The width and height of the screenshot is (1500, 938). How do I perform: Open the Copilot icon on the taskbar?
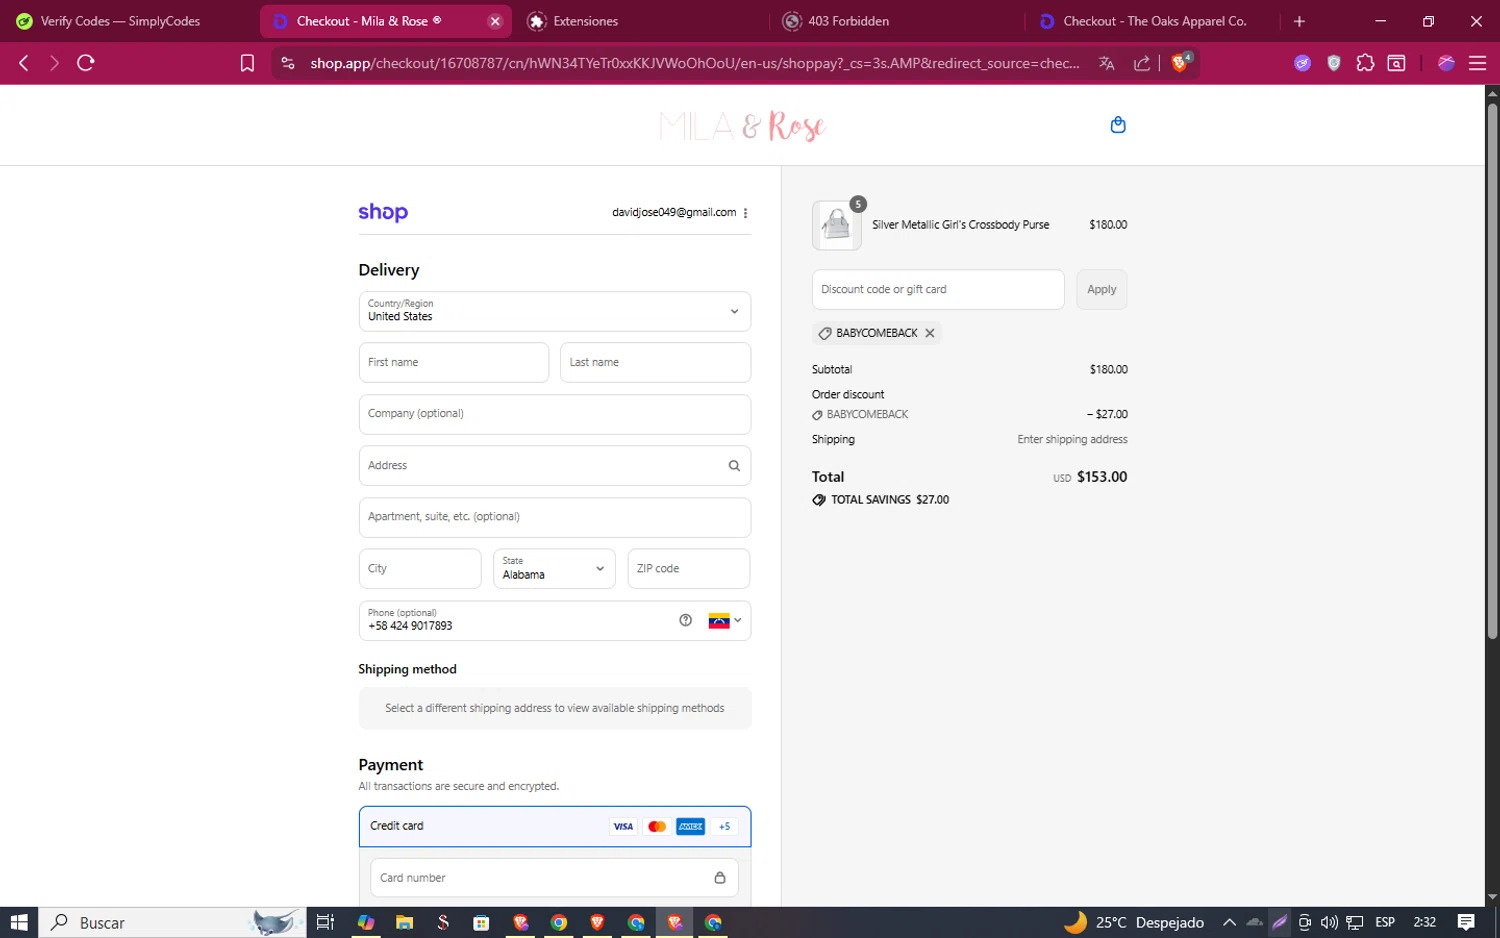pyautogui.click(x=366, y=922)
